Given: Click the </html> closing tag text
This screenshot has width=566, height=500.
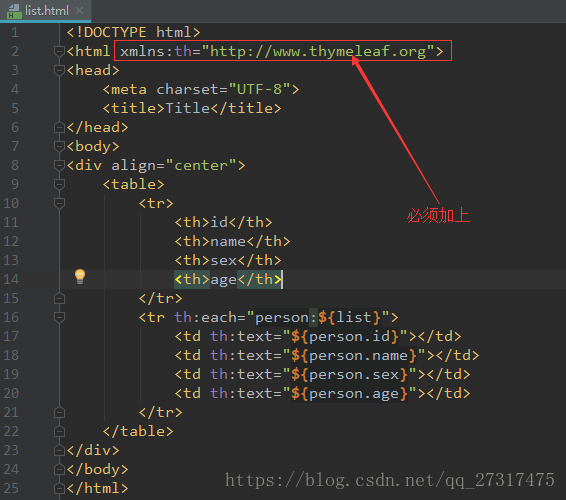Looking at the screenshot, I should pos(97,488).
